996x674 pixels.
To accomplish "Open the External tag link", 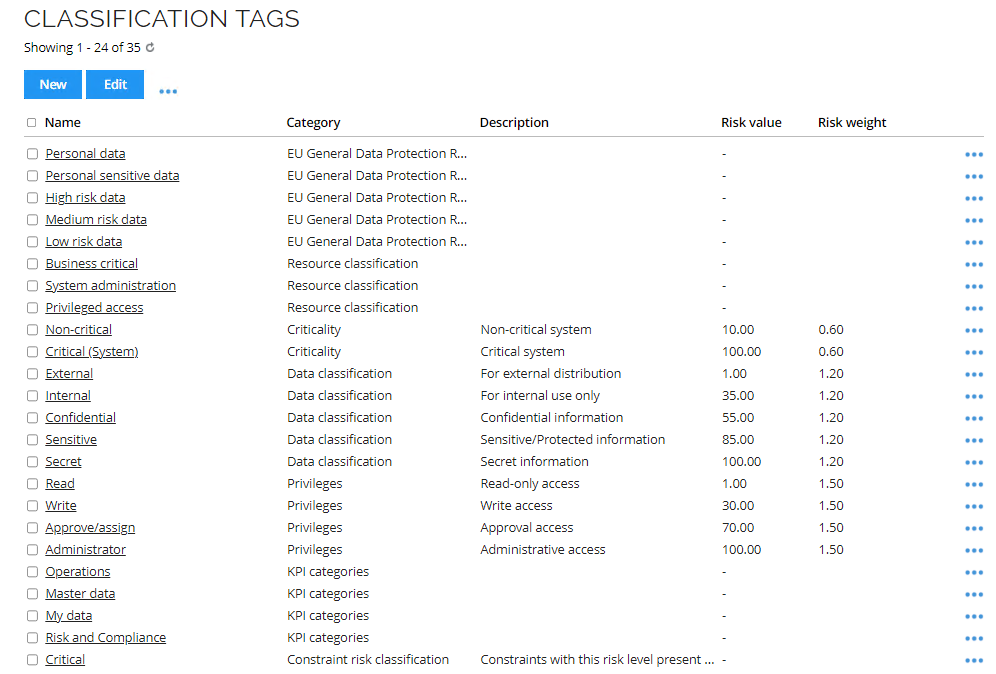I will coord(69,374).
